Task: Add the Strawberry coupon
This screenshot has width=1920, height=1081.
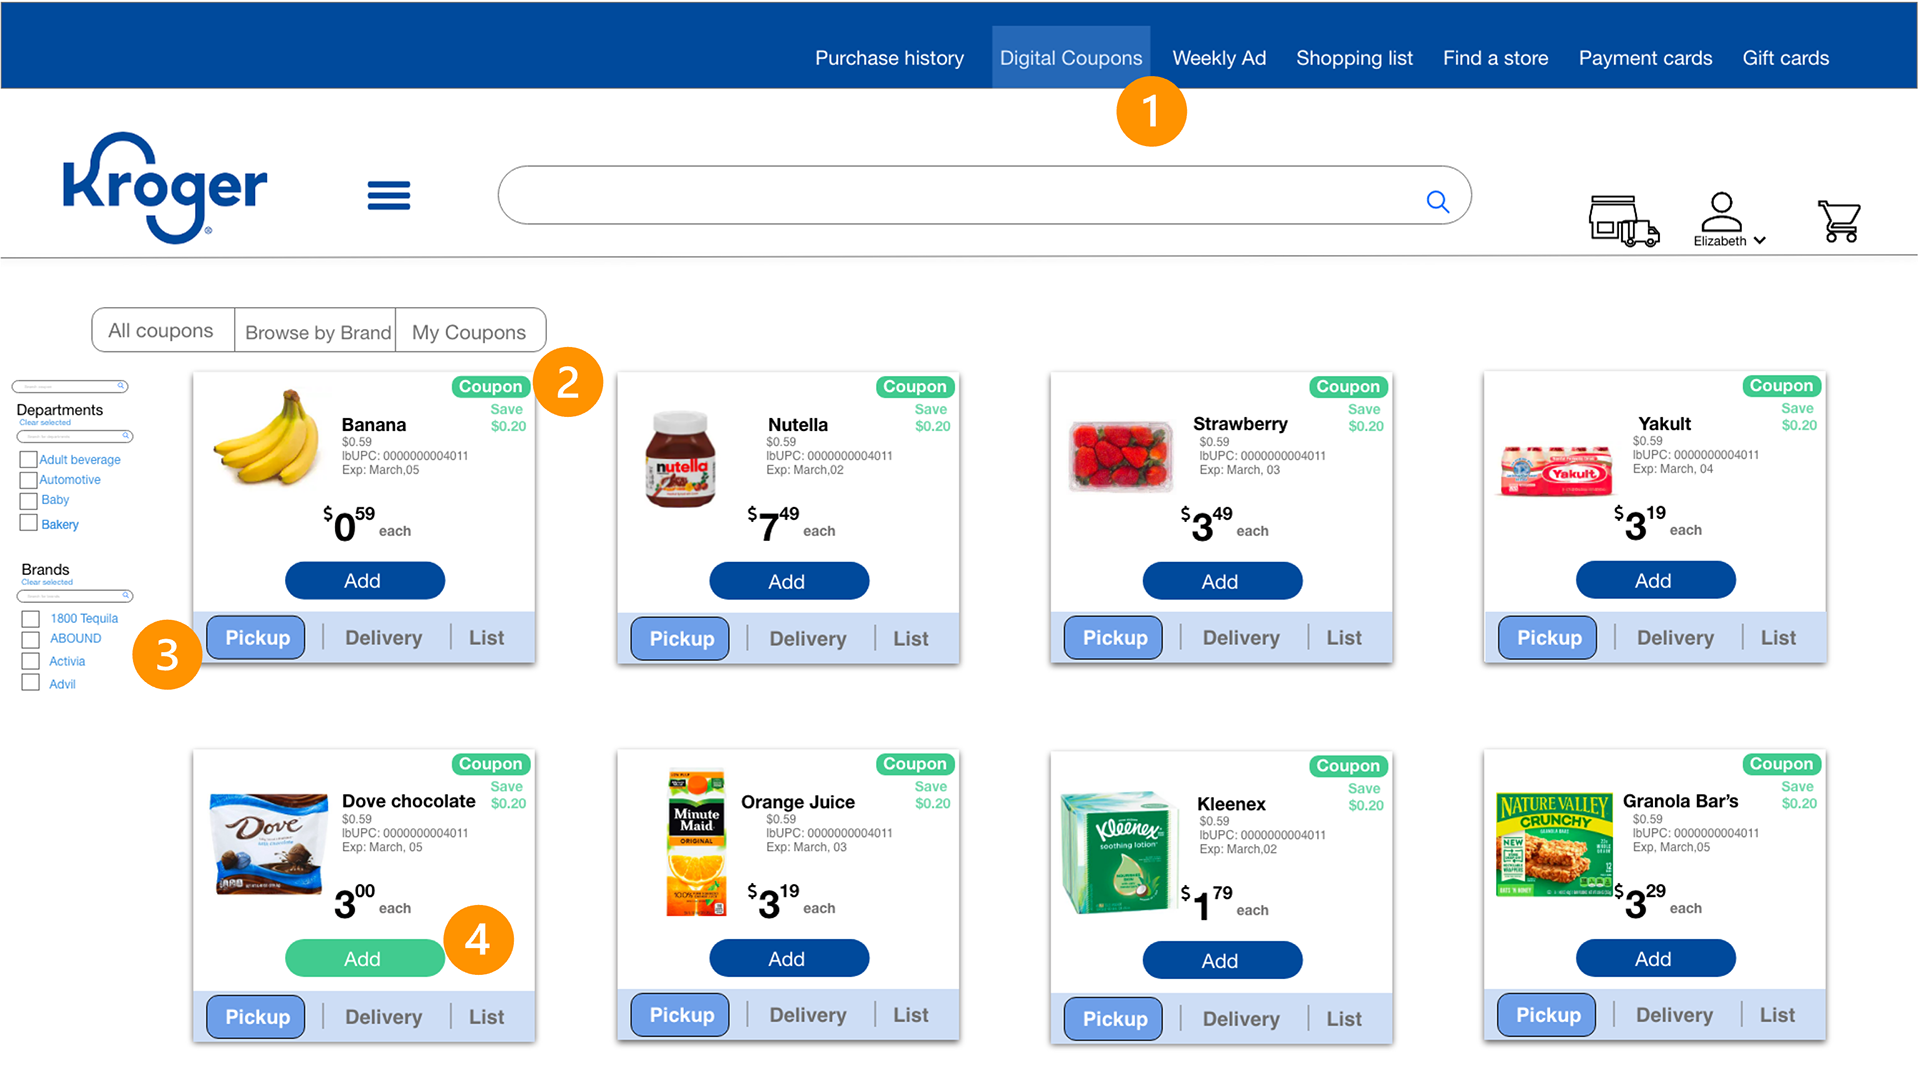Action: click(1221, 581)
